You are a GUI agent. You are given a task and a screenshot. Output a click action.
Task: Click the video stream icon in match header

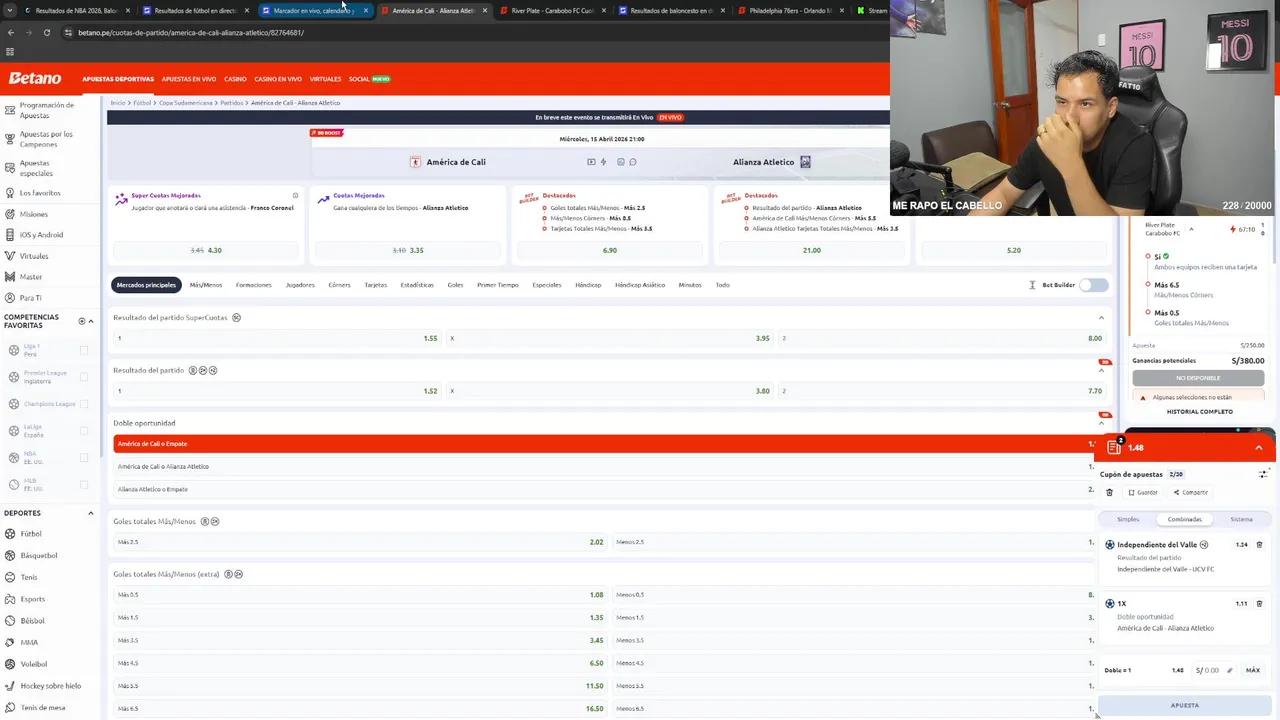point(591,162)
